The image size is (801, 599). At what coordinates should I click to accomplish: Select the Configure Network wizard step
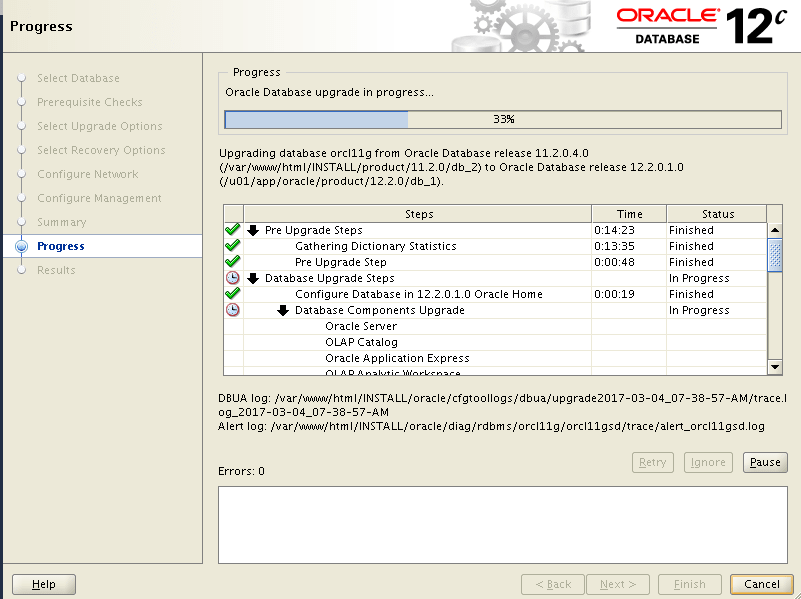click(x=87, y=174)
